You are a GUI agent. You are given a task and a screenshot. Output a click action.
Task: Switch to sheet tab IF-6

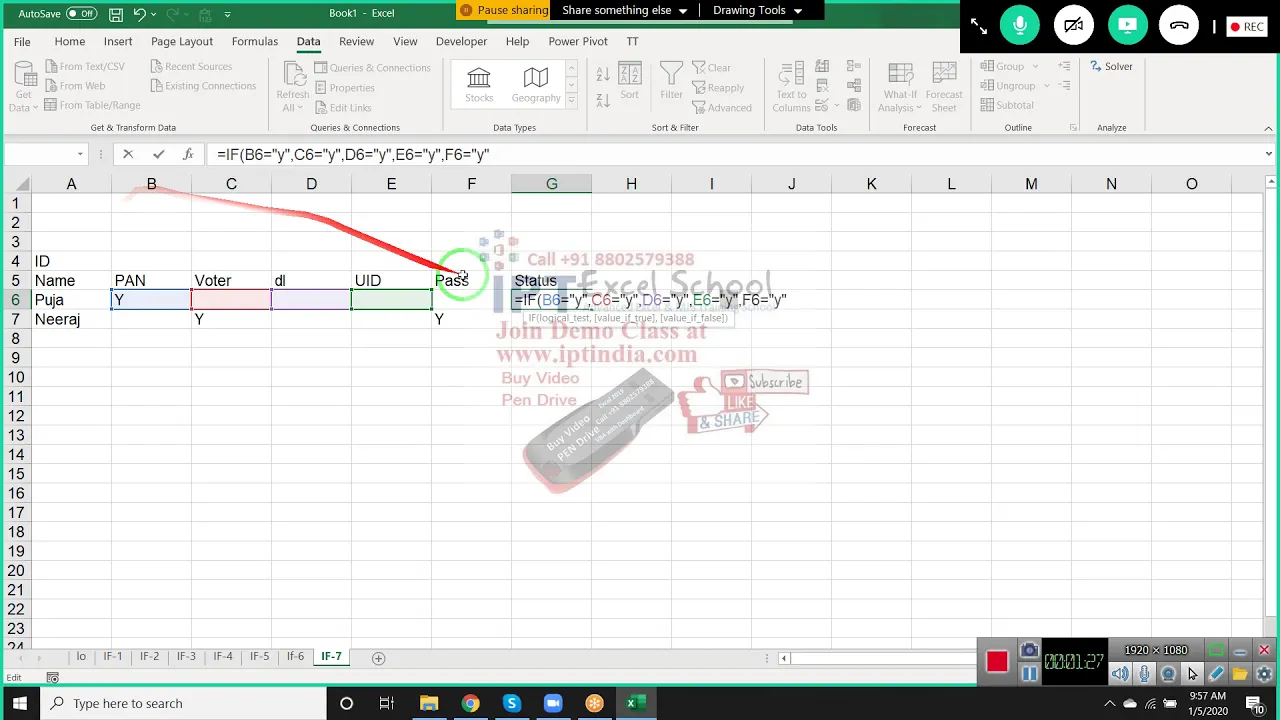(295, 657)
